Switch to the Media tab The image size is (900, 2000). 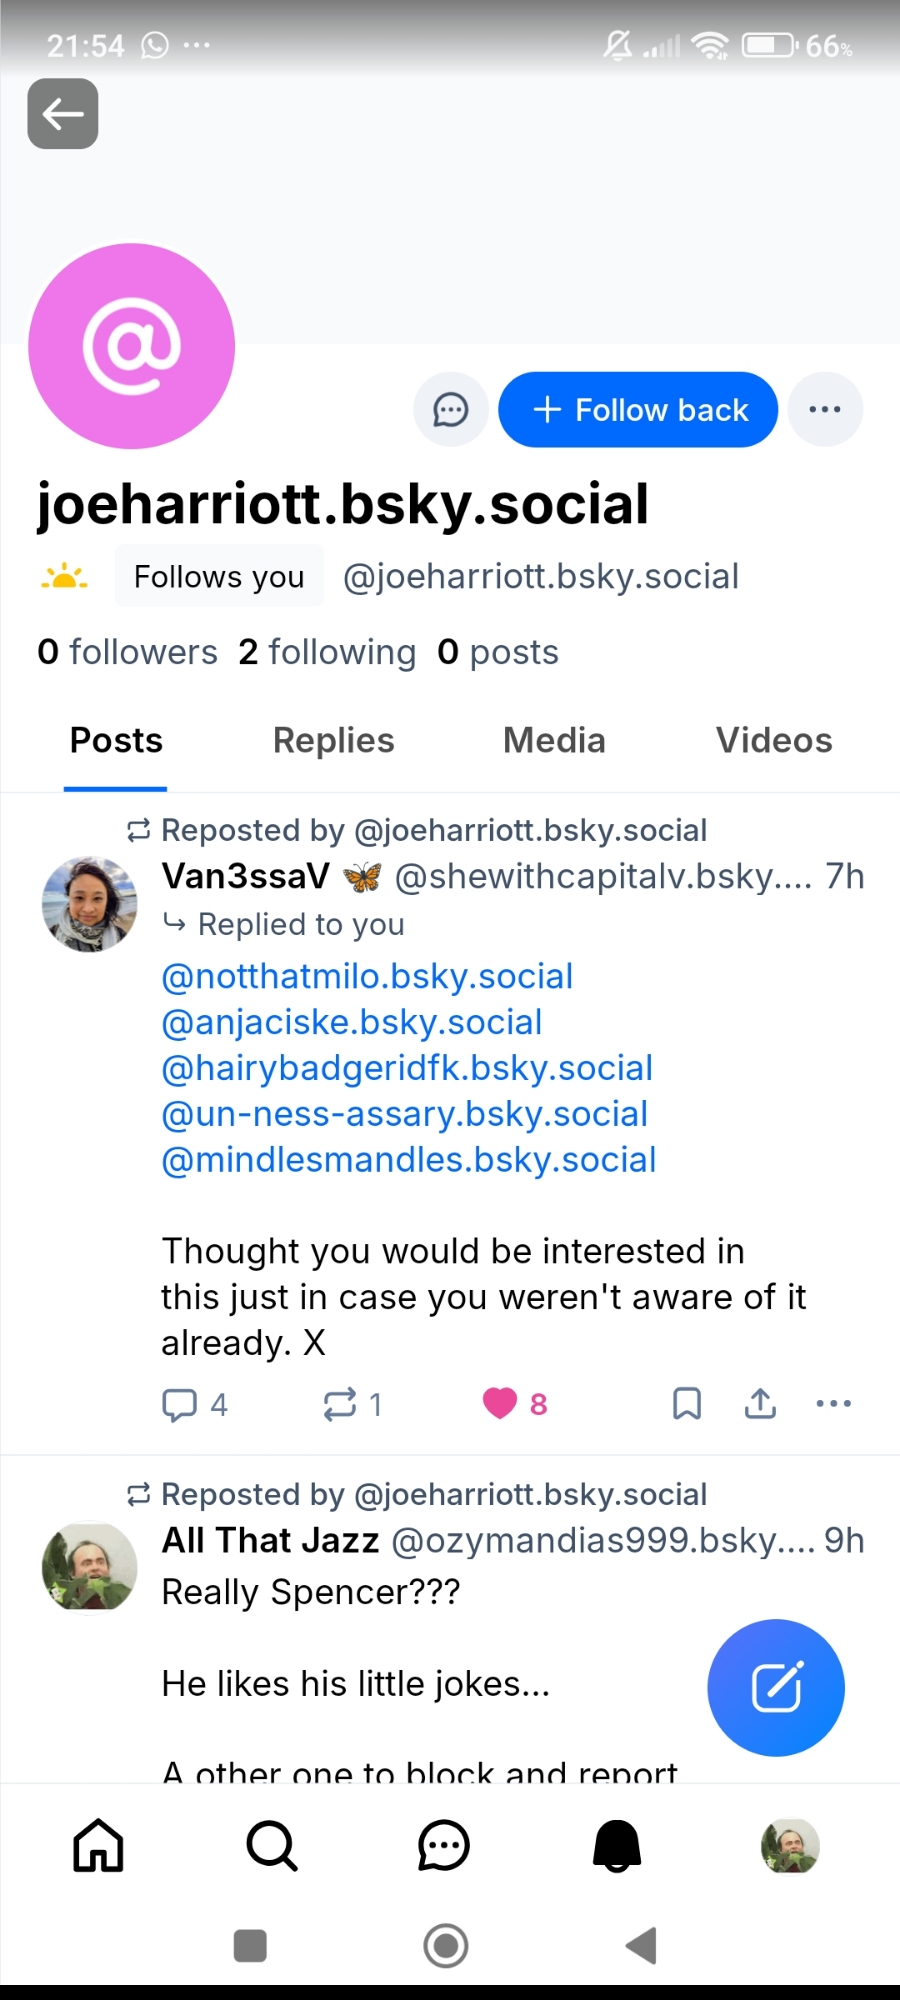pyautogui.click(x=554, y=741)
